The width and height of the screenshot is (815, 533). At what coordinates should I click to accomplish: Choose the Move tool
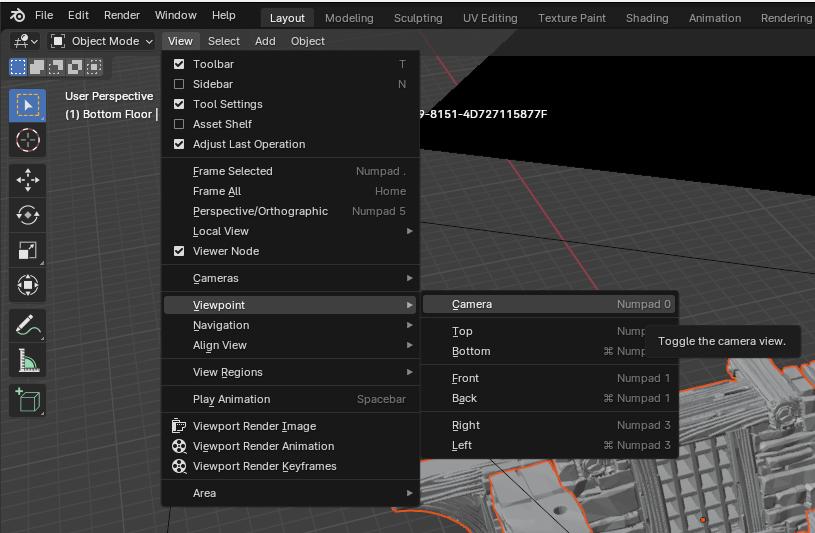pyautogui.click(x=27, y=180)
